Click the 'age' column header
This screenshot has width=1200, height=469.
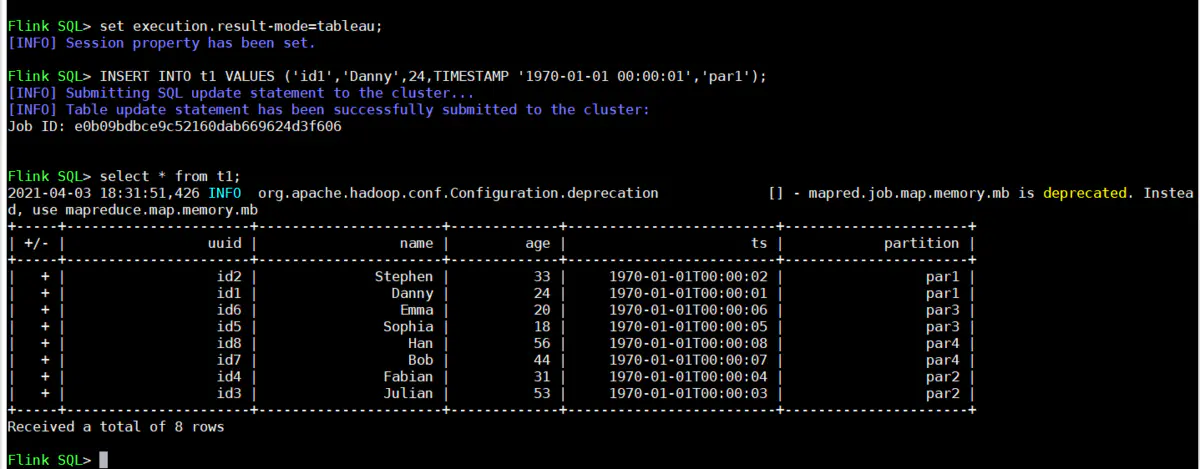coord(538,243)
